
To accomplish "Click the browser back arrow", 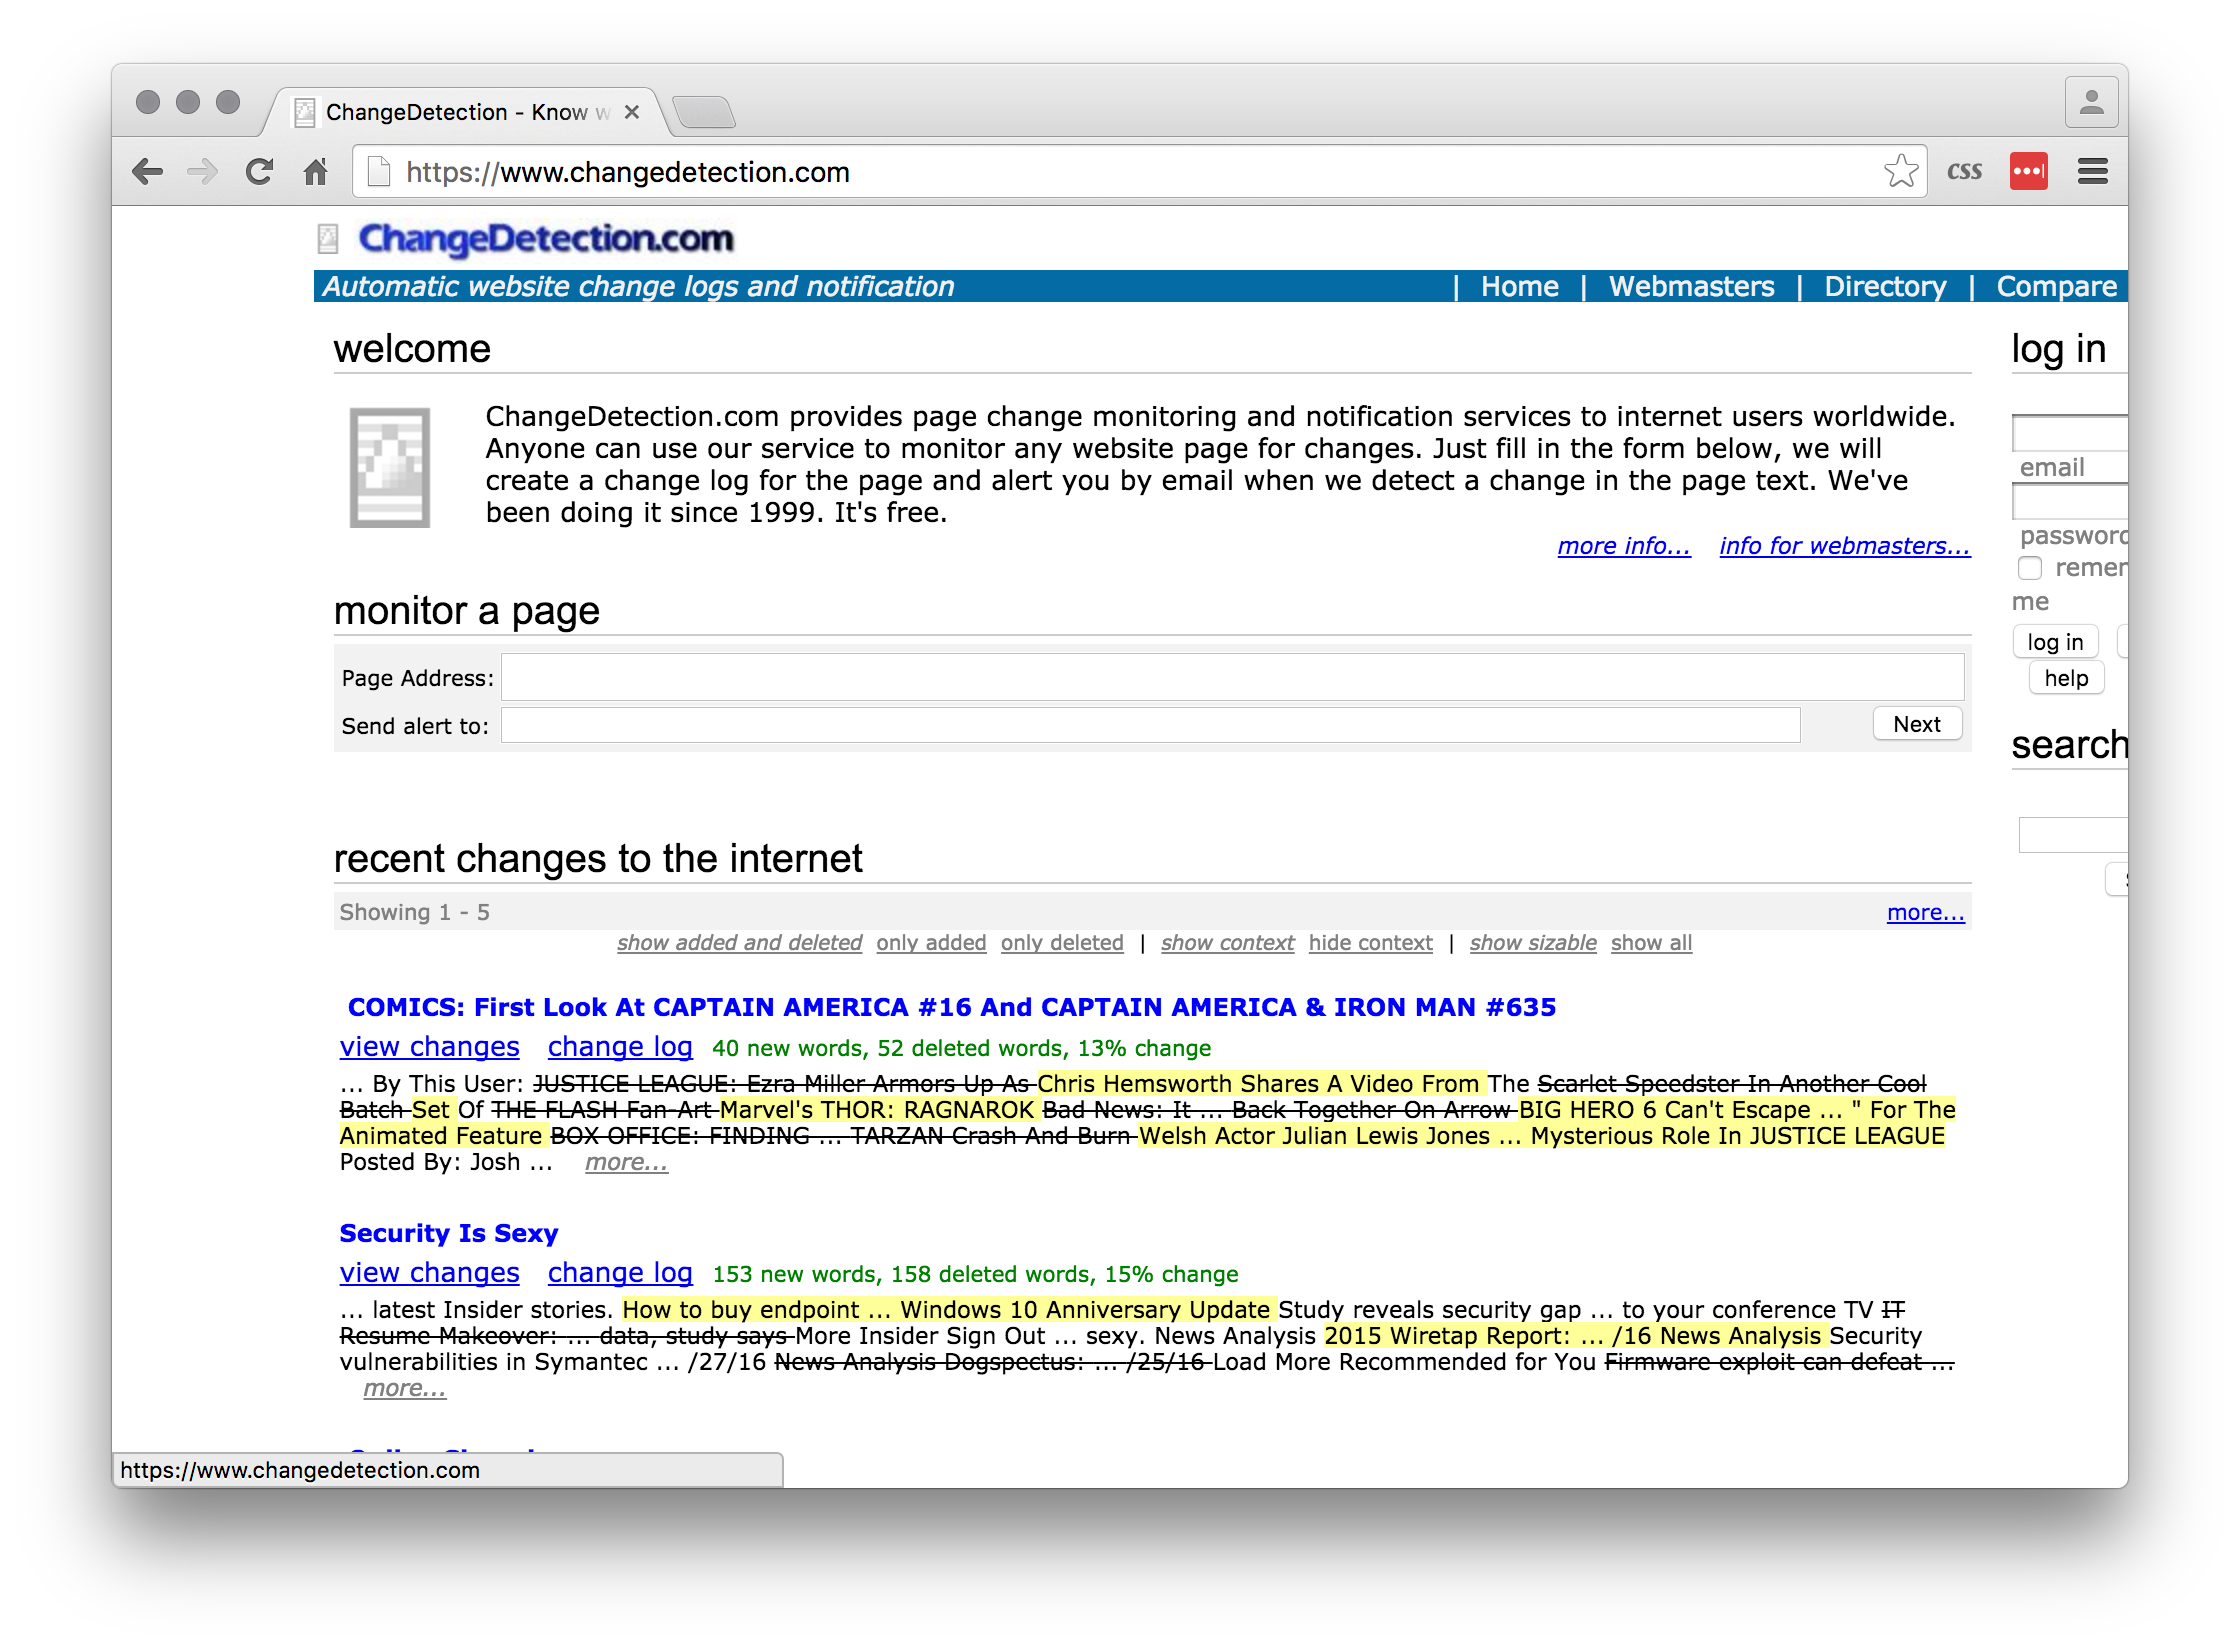I will [x=147, y=172].
